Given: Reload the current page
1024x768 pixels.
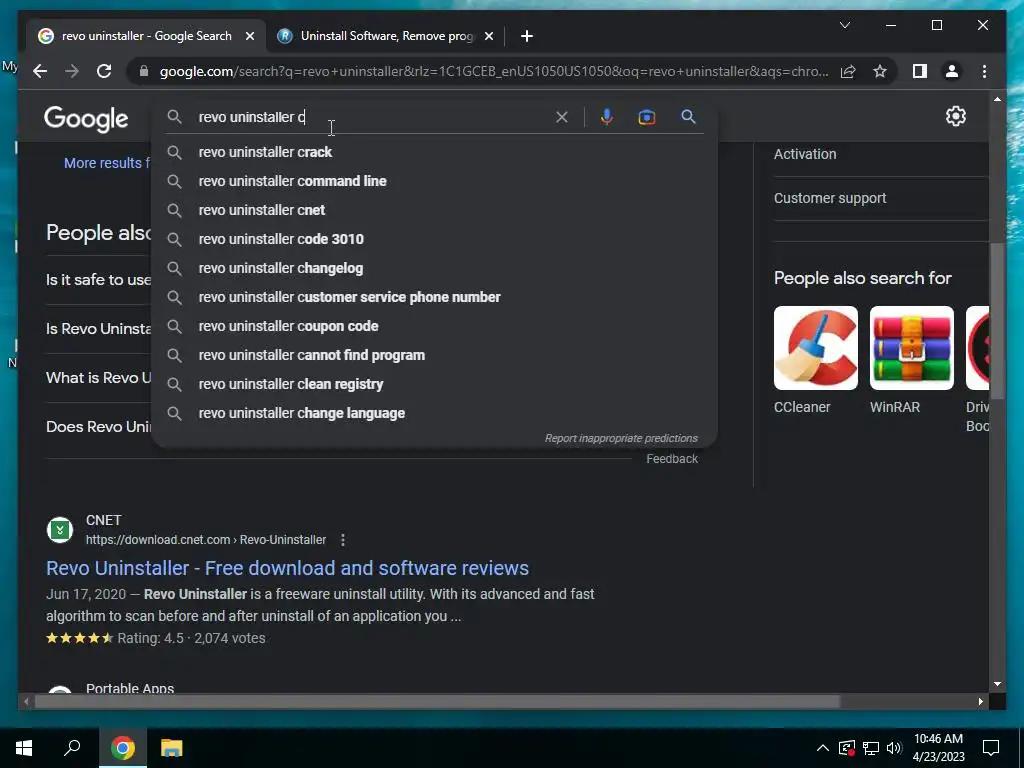Looking at the screenshot, I should click(x=104, y=71).
